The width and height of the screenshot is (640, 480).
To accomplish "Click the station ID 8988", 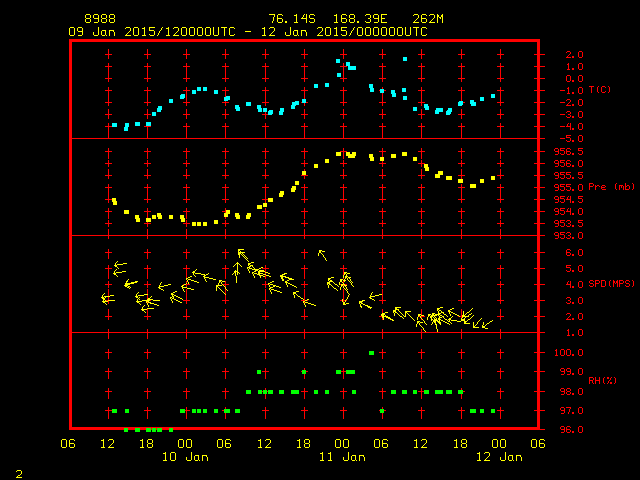I will (100, 19).
